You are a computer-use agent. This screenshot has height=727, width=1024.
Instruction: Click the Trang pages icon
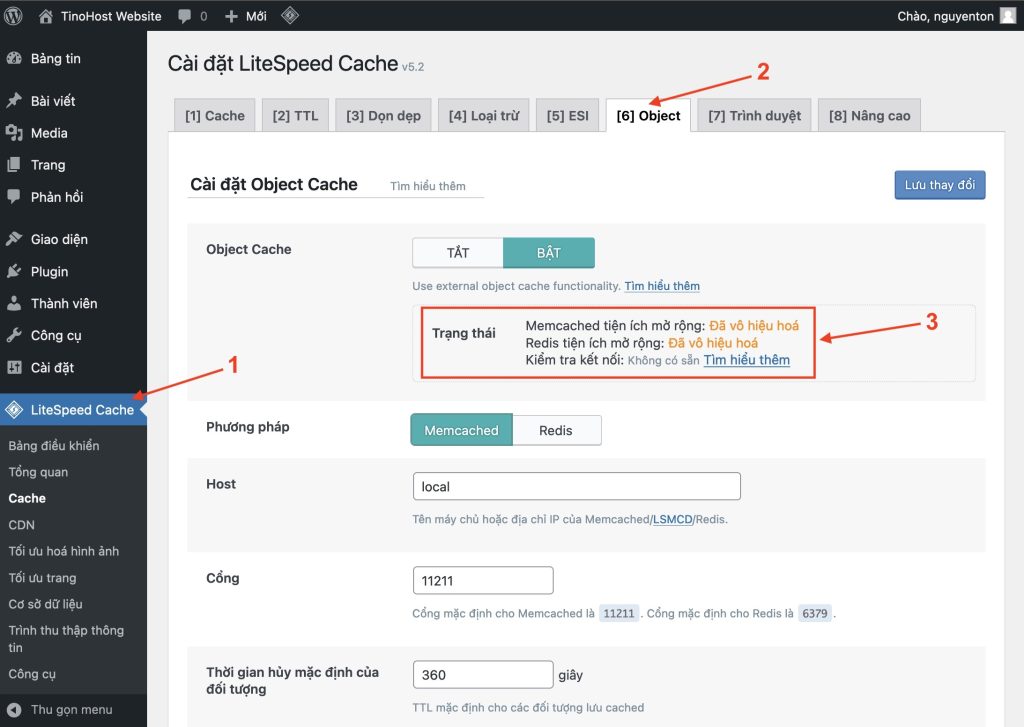point(14,165)
